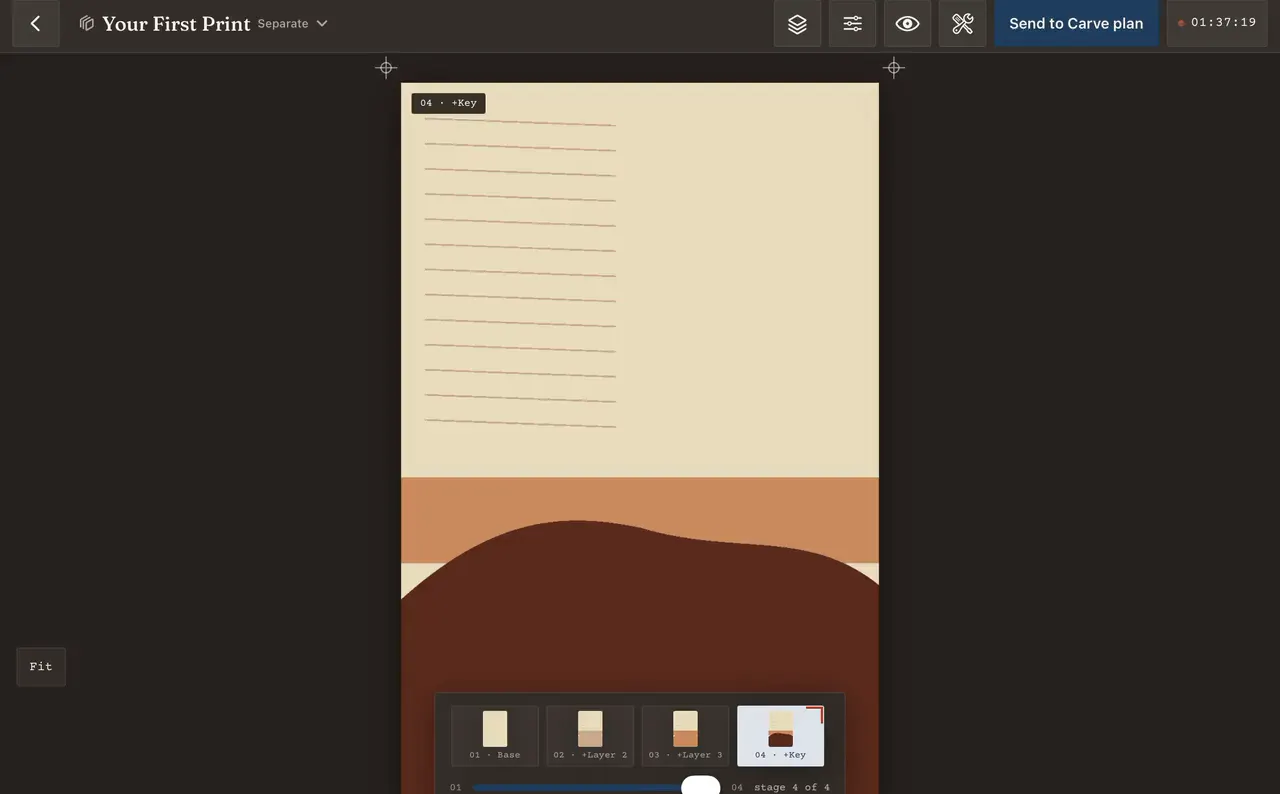Click the project cube icon beside the title

tap(87, 23)
